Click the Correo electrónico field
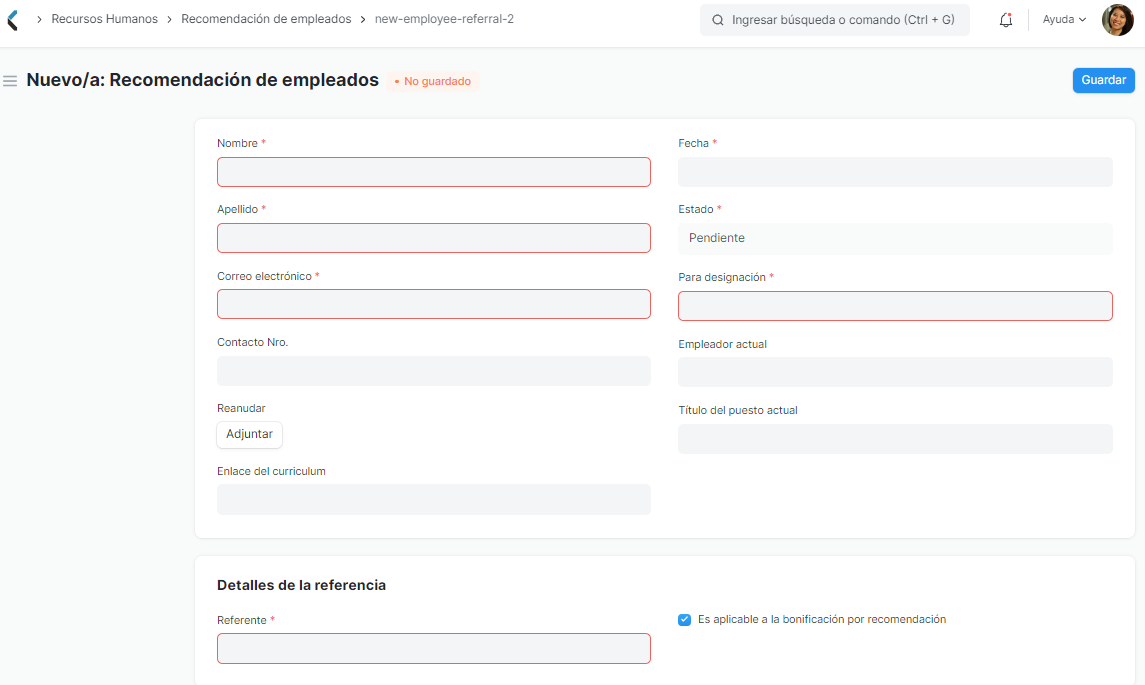Image resolution: width=1145 pixels, height=685 pixels. (x=433, y=303)
